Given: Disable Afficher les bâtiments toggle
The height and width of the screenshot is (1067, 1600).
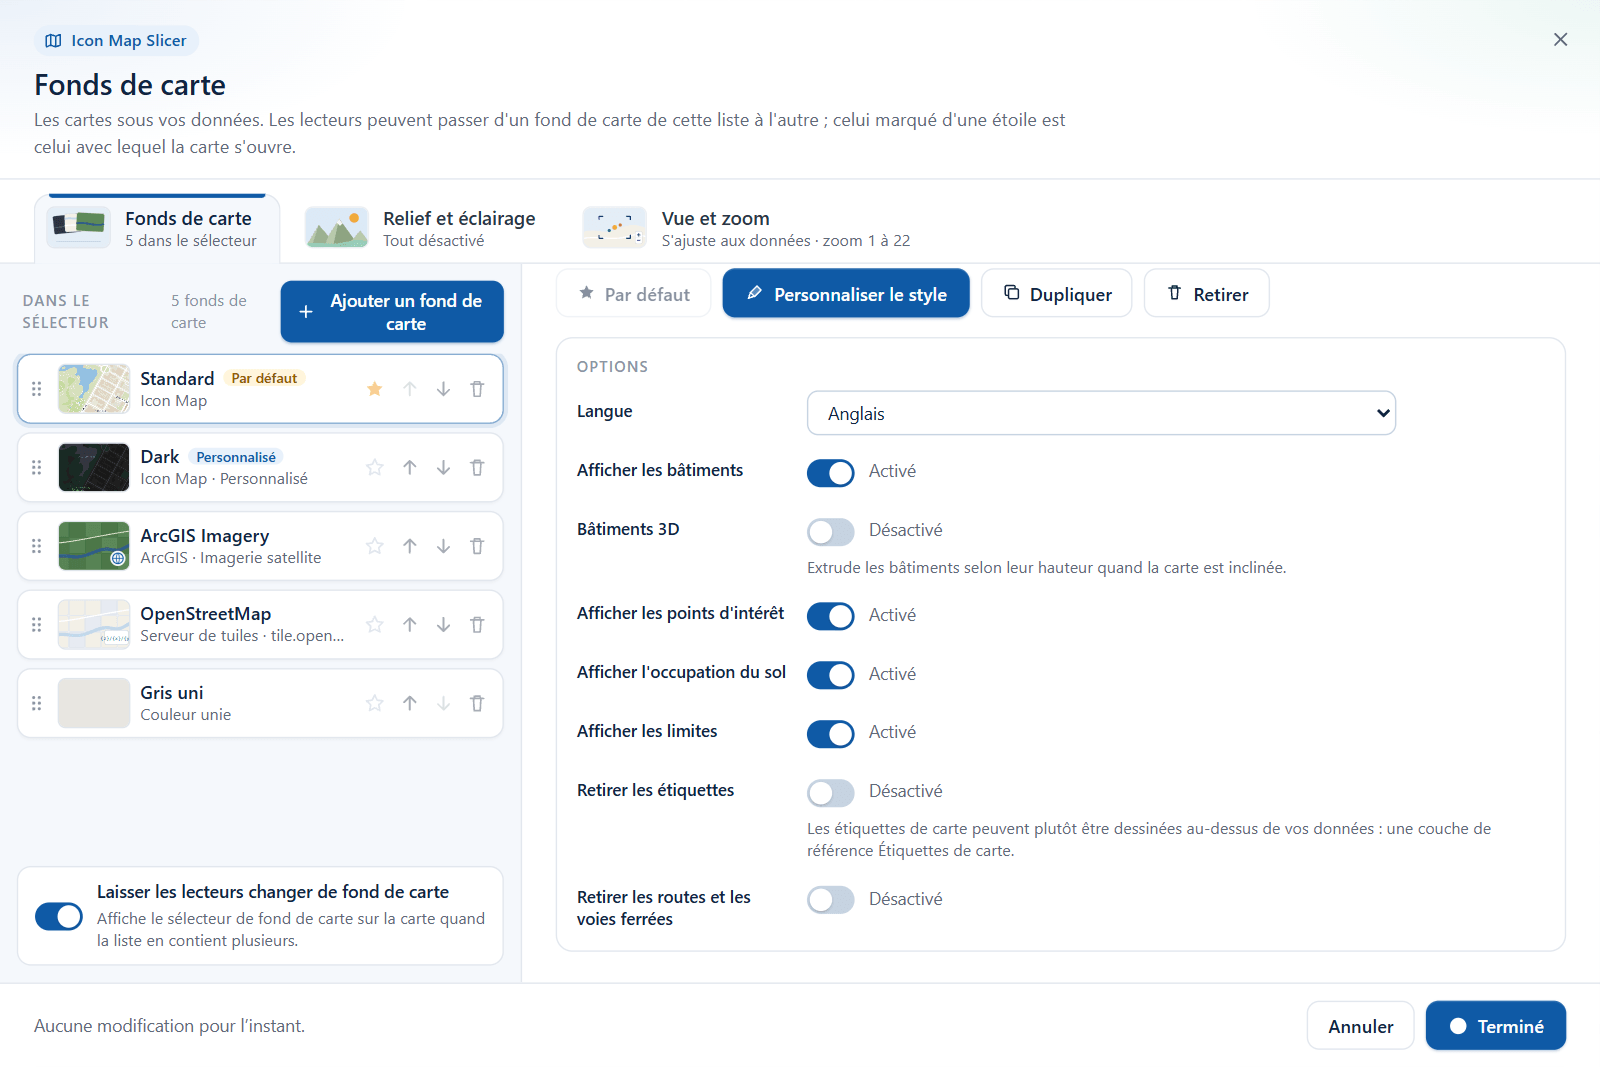Looking at the screenshot, I should (831, 473).
